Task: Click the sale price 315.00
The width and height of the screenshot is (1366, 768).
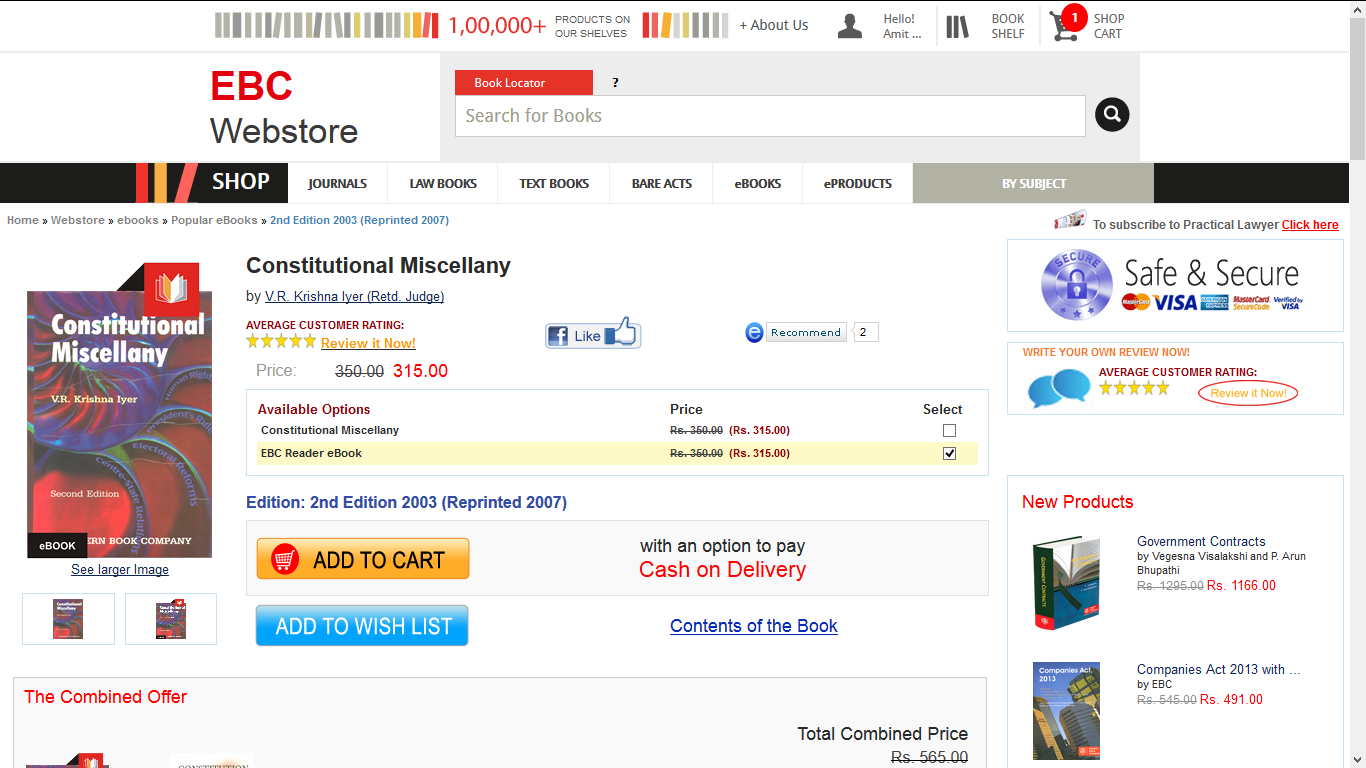Action: click(420, 371)
